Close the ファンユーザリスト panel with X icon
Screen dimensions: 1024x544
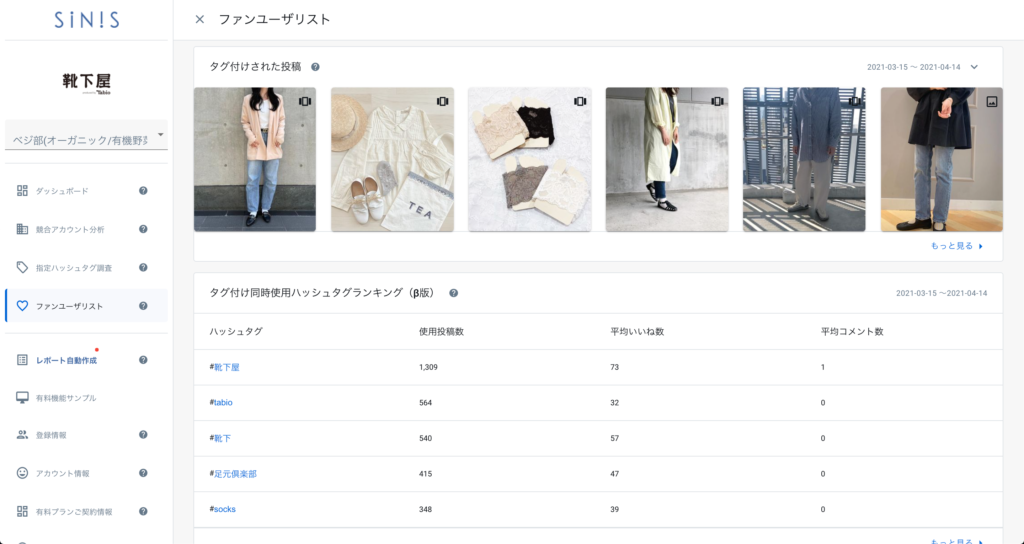200,20
